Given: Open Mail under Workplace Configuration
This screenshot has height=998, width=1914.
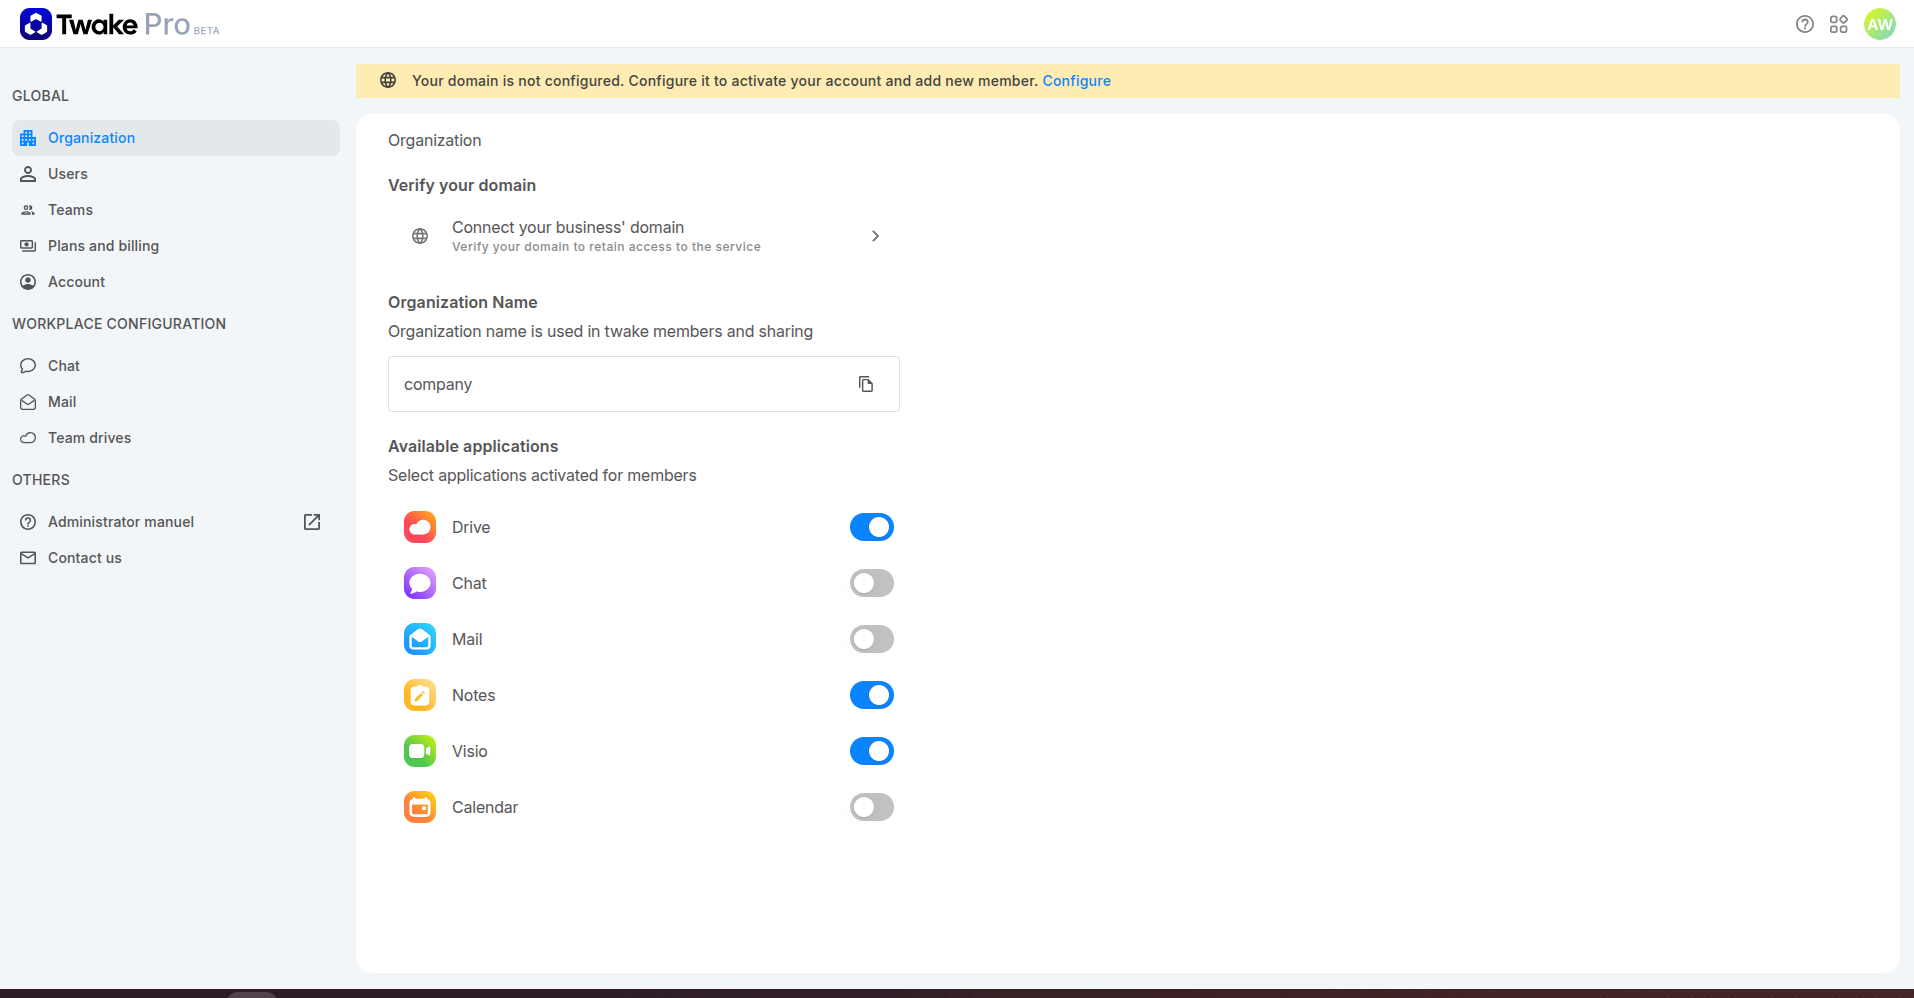Looking at the screenshot, I should [x=176, y=402].
